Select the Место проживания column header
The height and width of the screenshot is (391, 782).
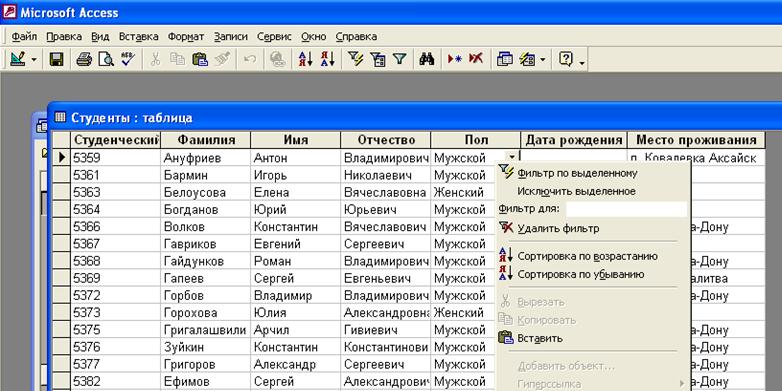697,140
